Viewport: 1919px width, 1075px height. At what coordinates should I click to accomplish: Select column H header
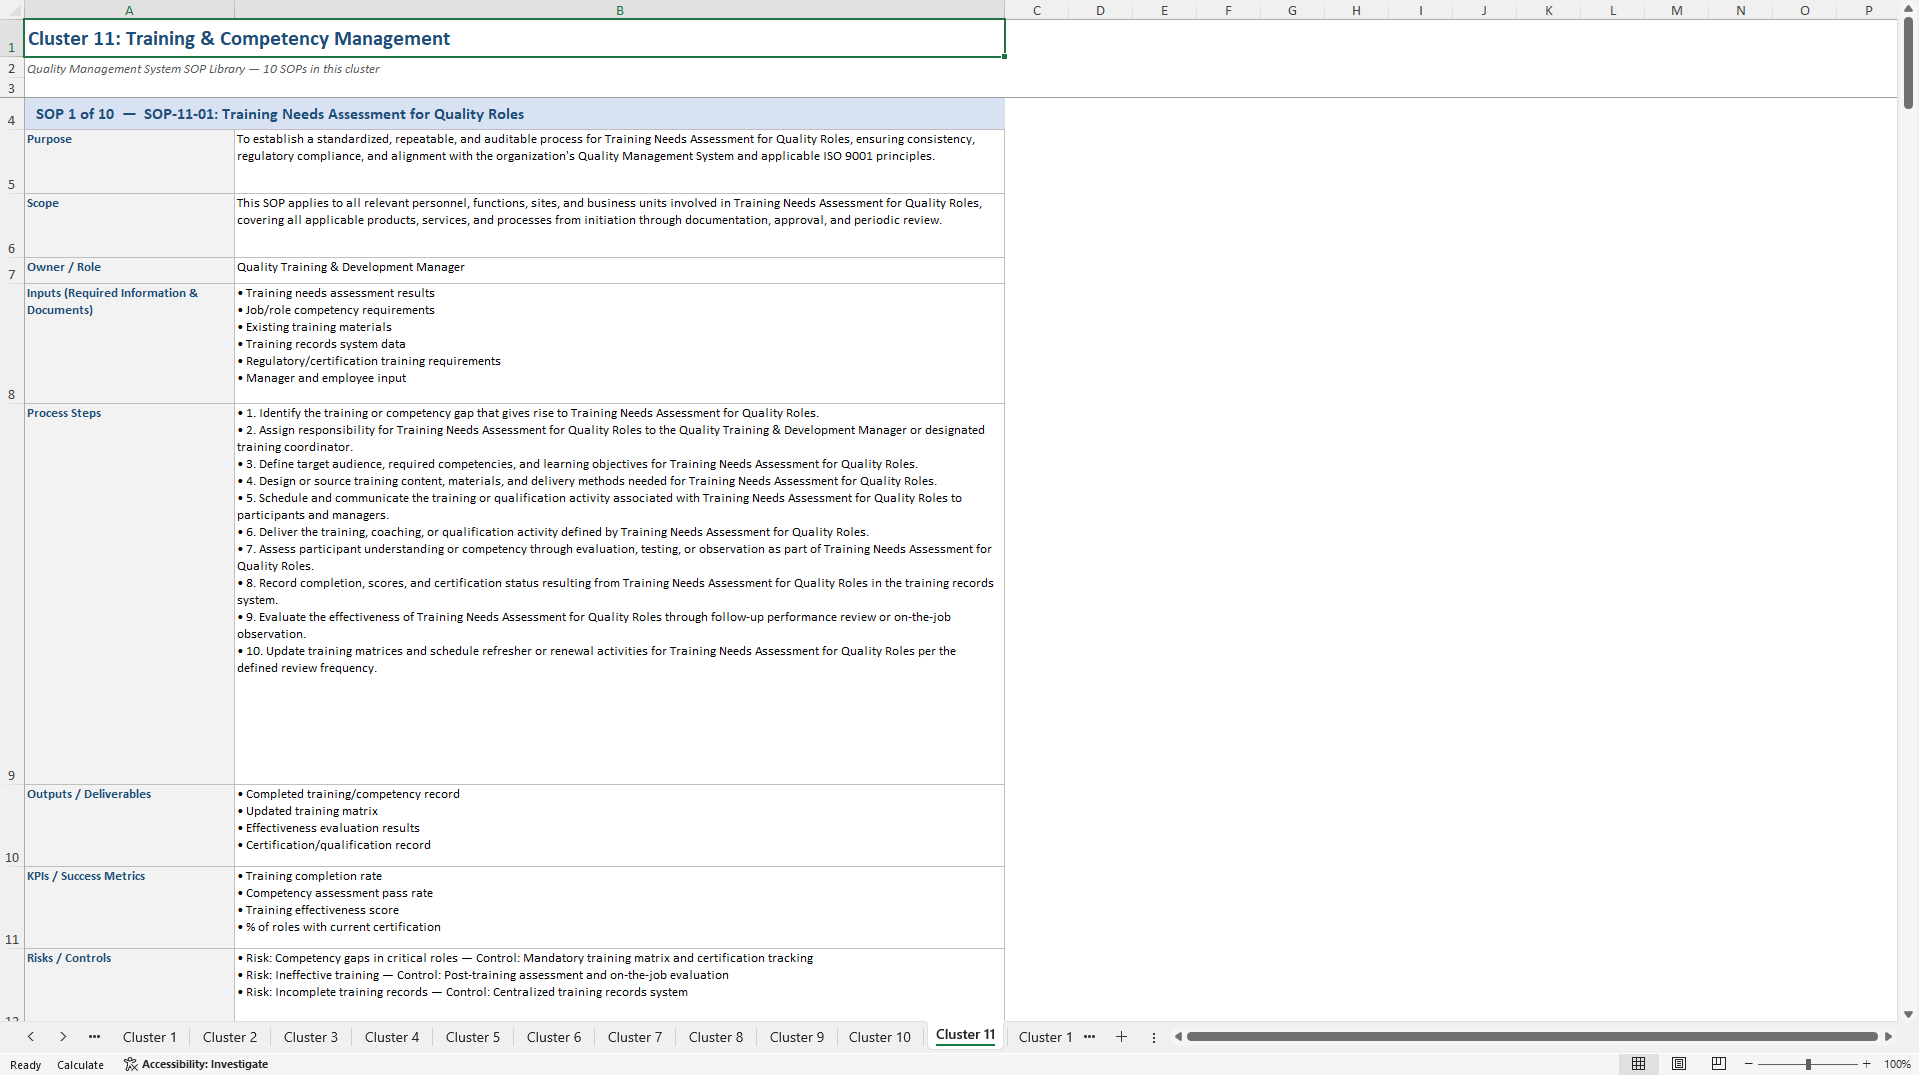[1357, 10]
